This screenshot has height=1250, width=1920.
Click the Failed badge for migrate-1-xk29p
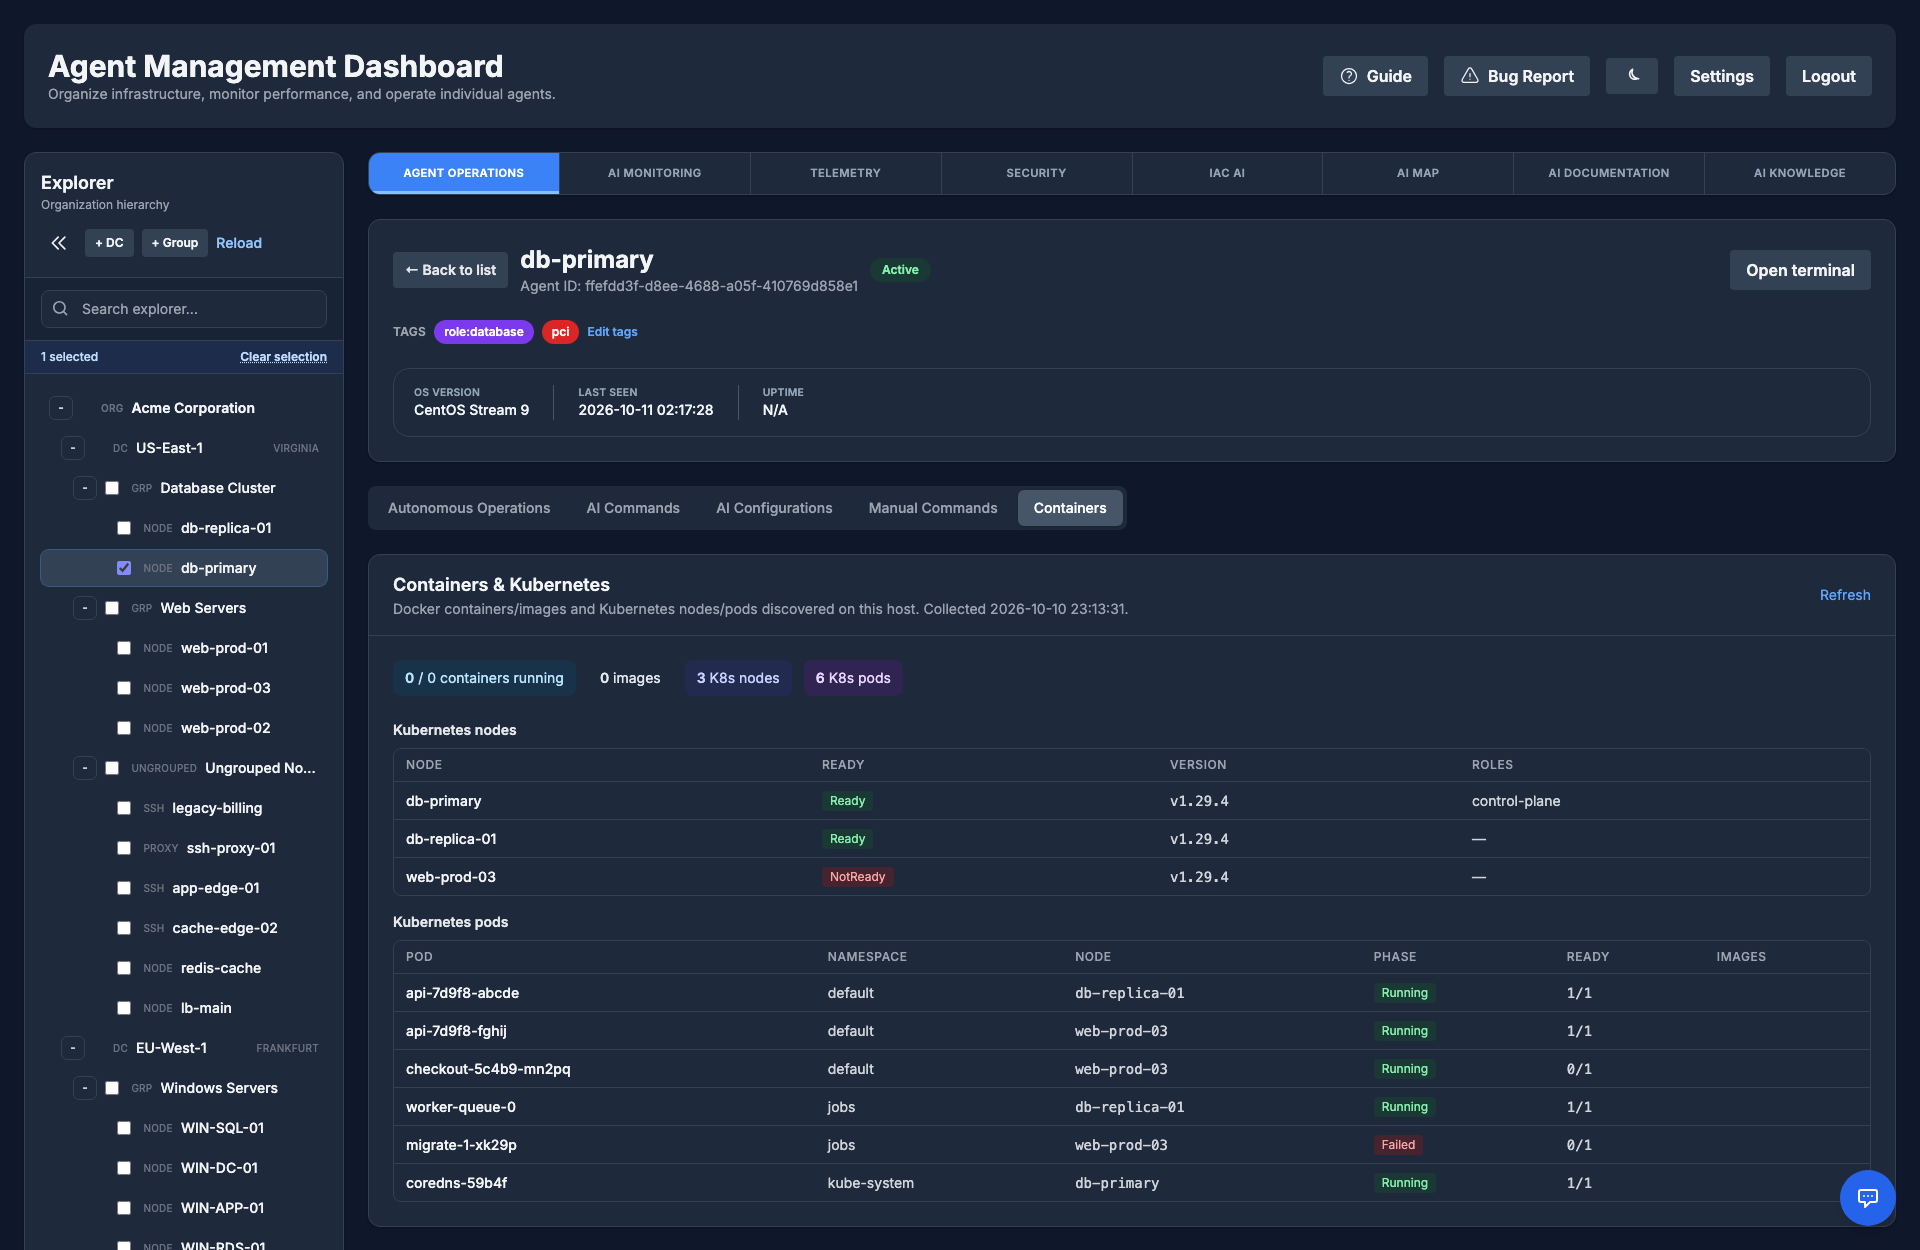click(1398, 1145)
